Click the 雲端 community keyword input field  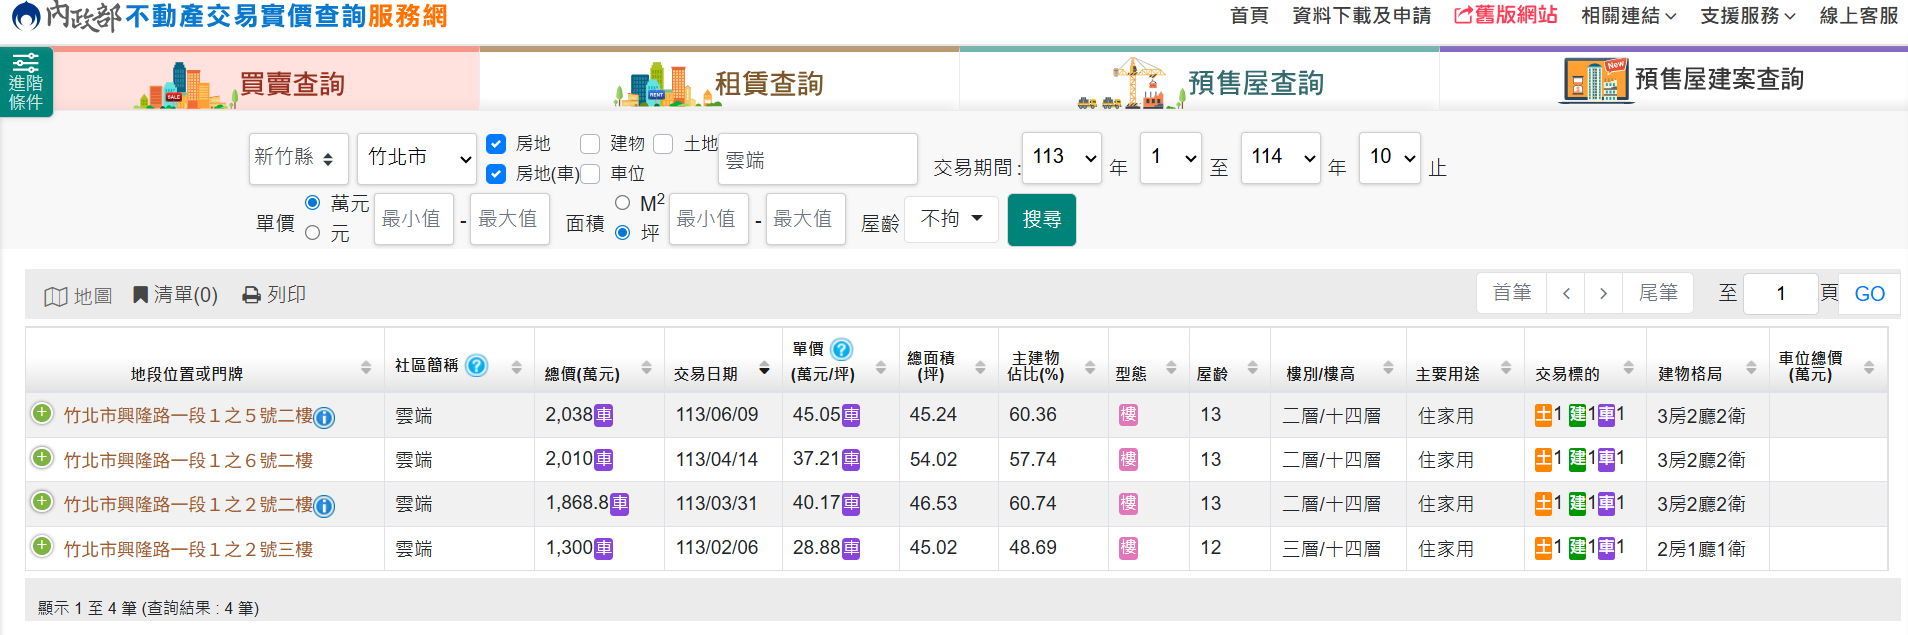tap(817, 160)
